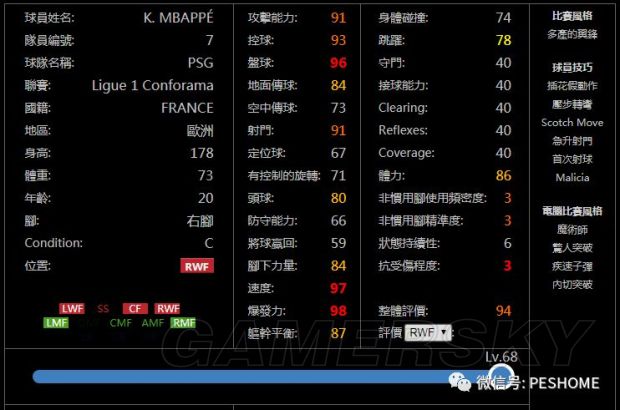Viewport: 620px width, 410px height.
Task: Click the 魔術師 COM playing style
Action: click(572, 228)
